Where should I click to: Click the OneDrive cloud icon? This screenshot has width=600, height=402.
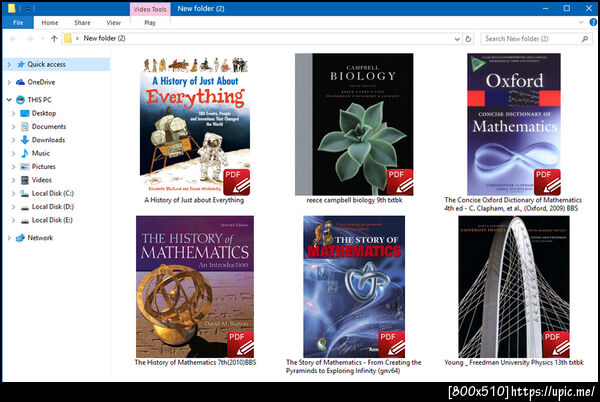click(x=20, y=82)
